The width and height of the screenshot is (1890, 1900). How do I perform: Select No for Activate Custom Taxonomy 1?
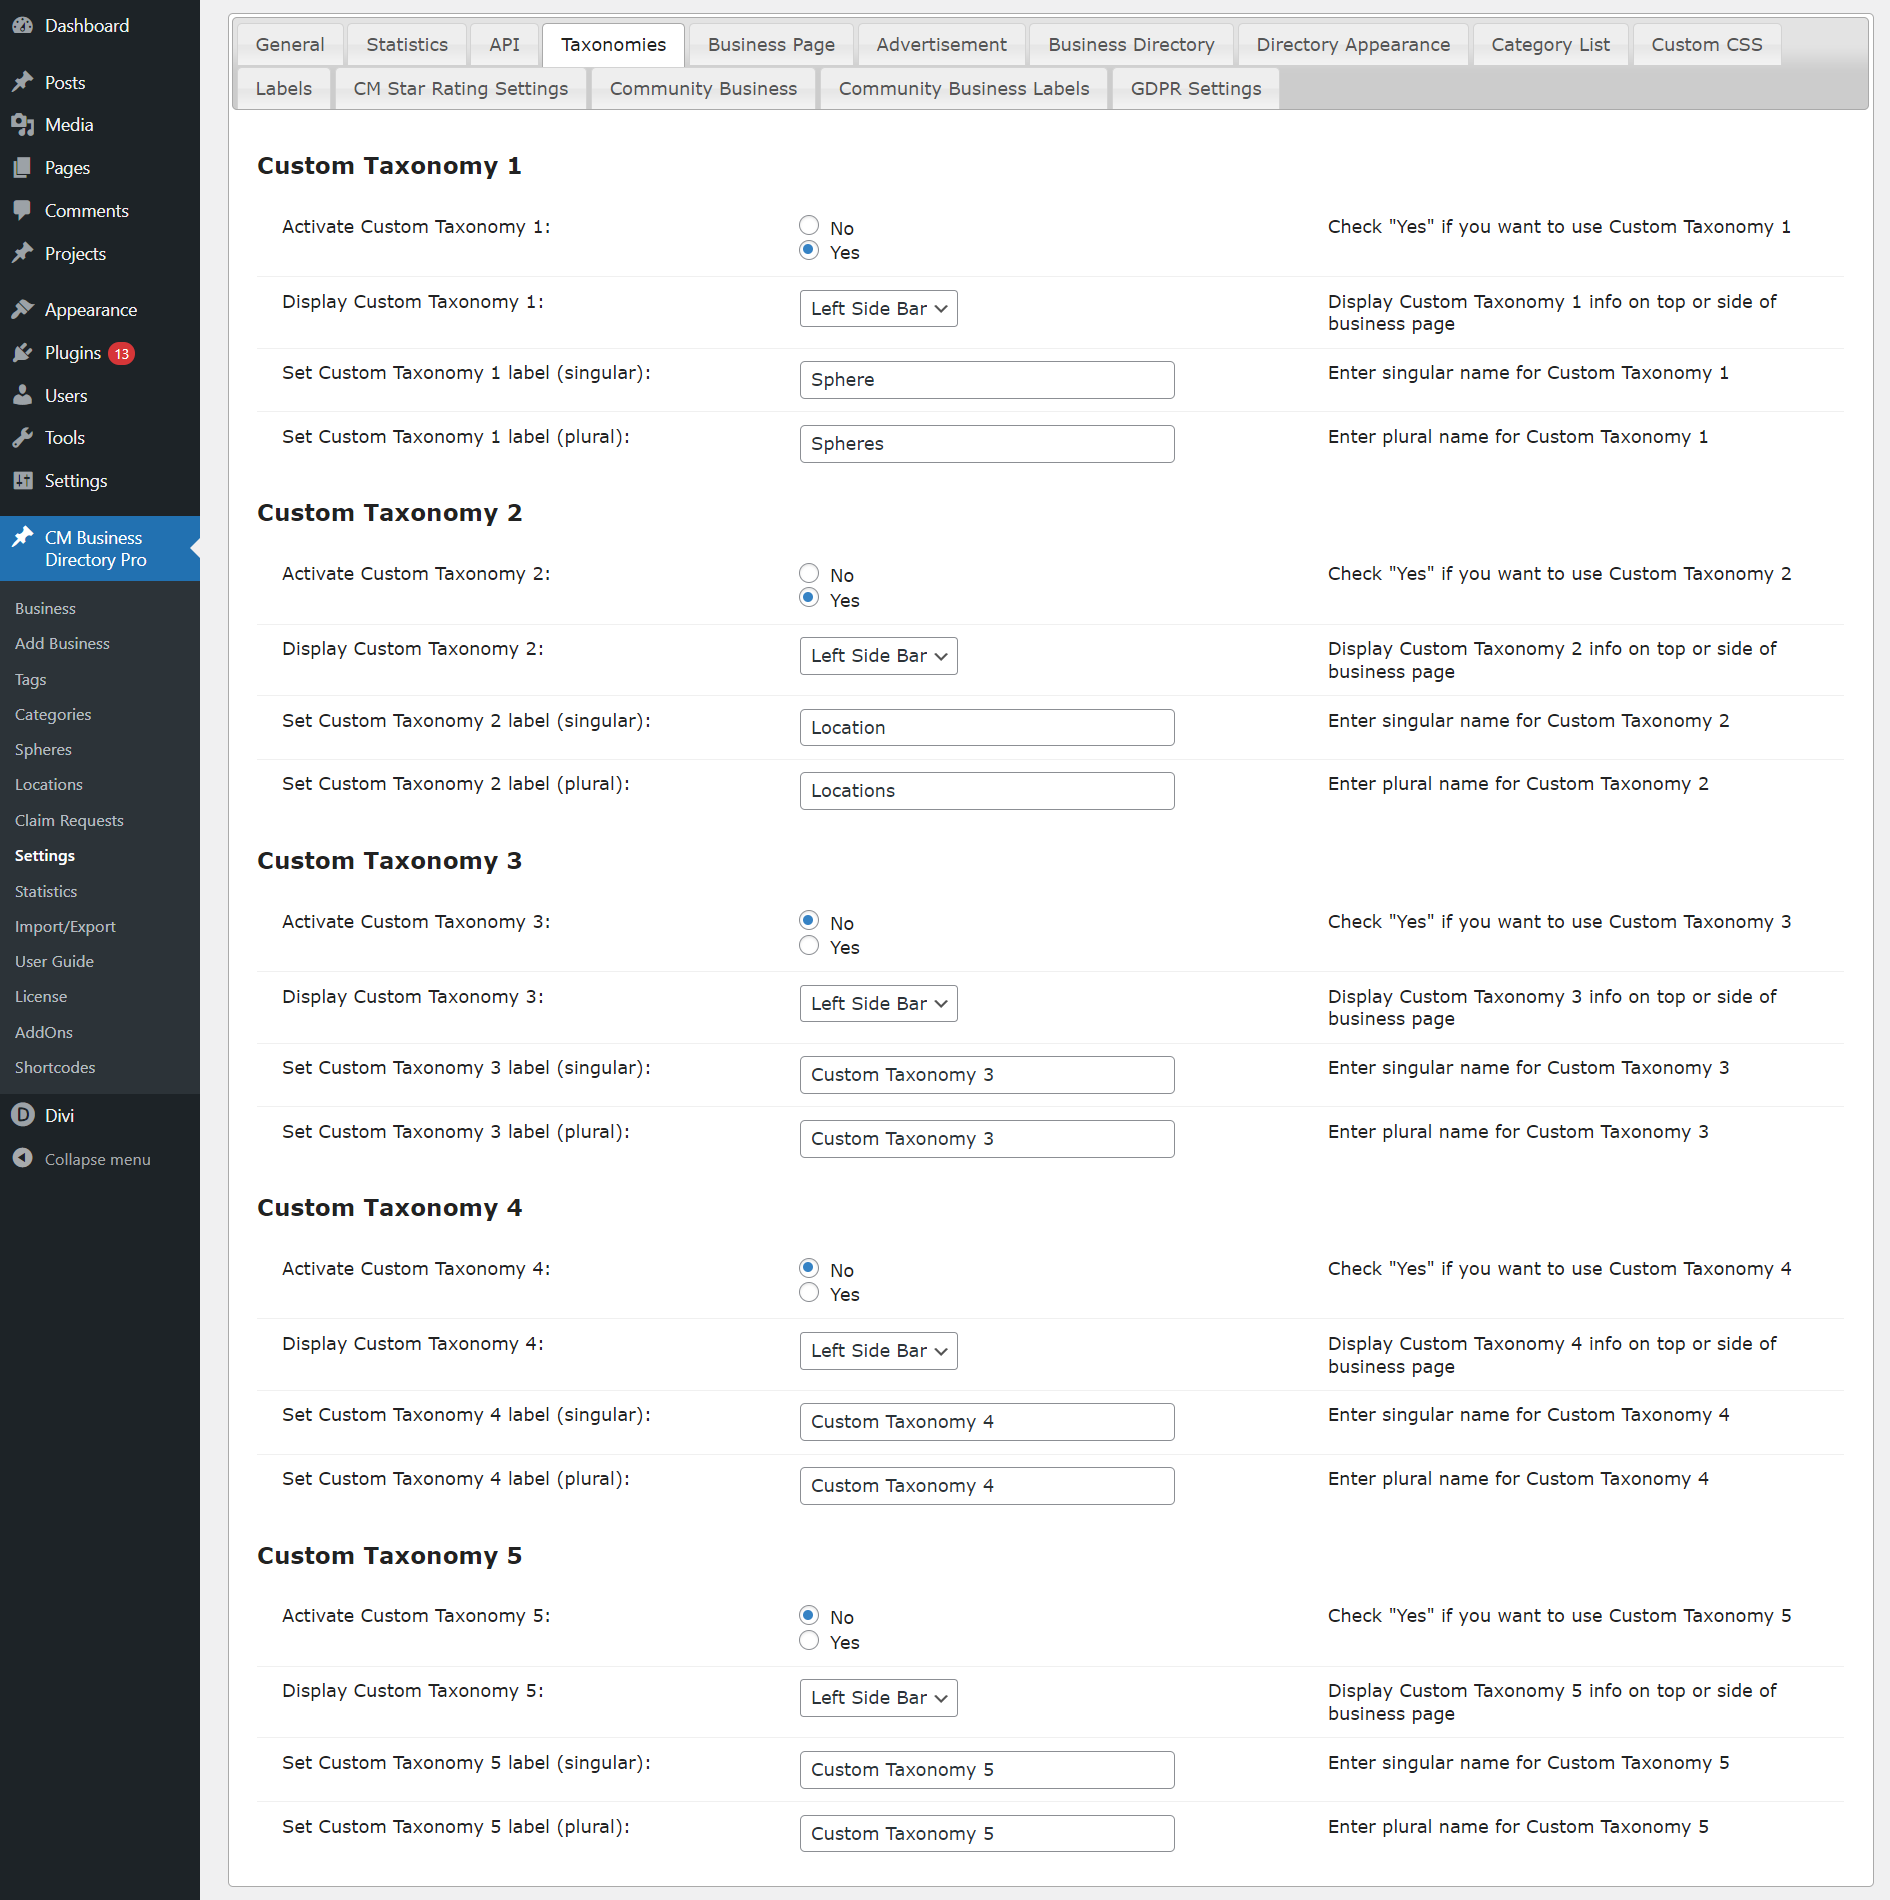(809, 226)
